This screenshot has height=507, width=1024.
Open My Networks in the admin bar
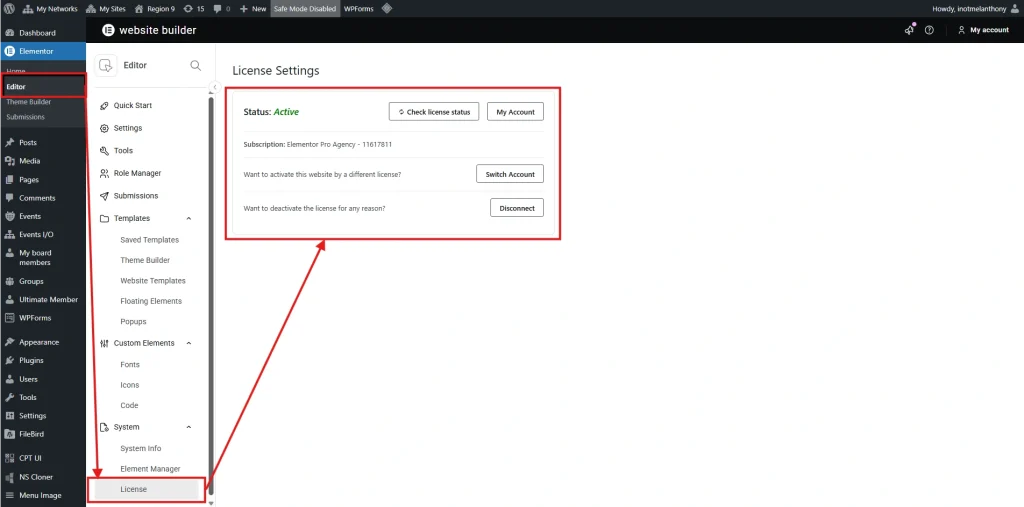[x=50, y=9]
